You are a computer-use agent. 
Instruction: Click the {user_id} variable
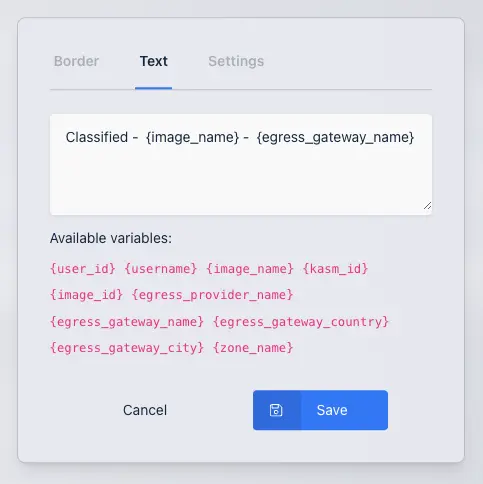pyautogui.click(x=83, y=269)
